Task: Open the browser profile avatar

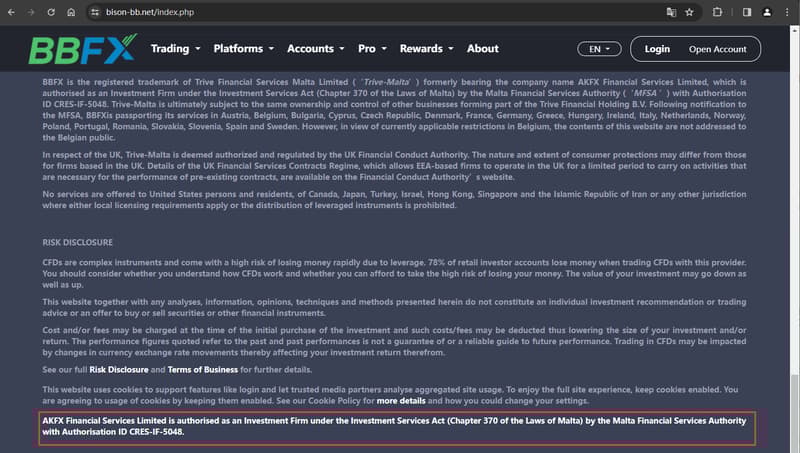Action: 767,12
